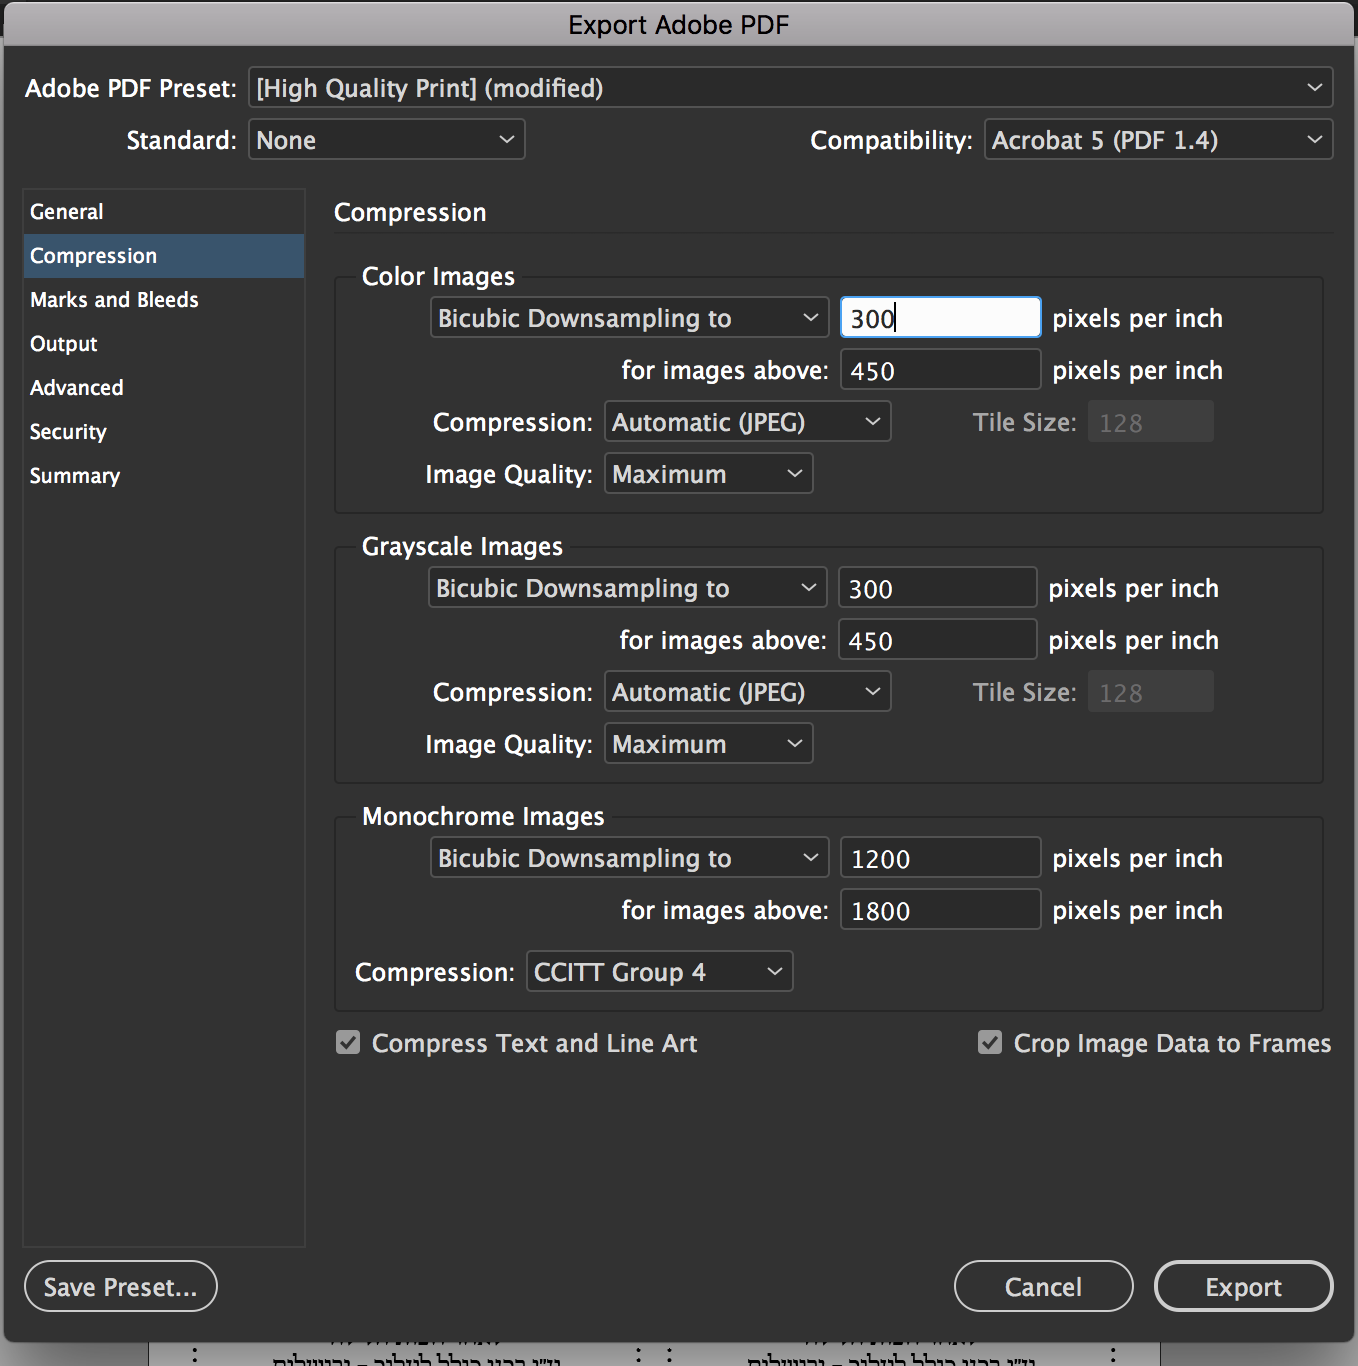
Task: Open Color Images downsampling method dropdown
Action: tap(629, 318)
